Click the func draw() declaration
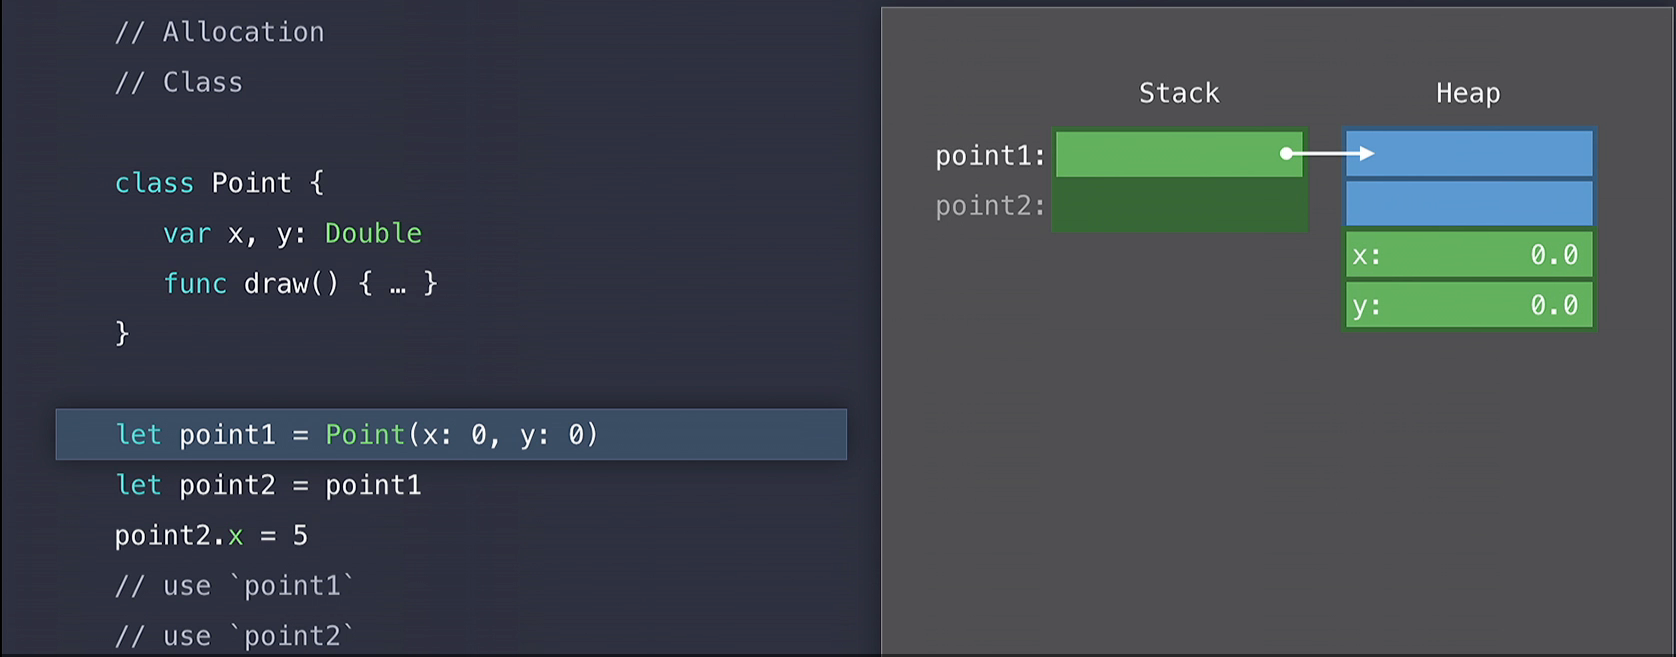 (x=300, y=284)
